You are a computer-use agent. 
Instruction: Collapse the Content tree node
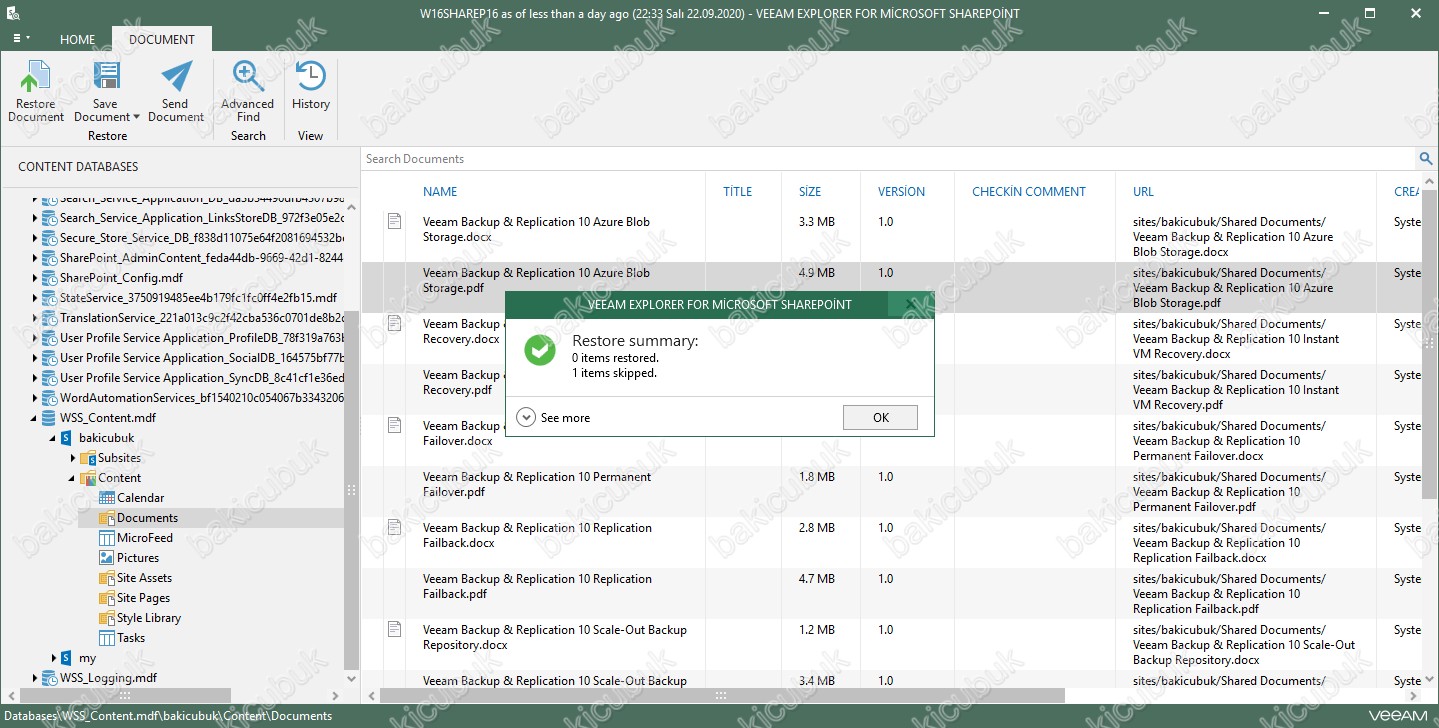click(x=72, y=478)
